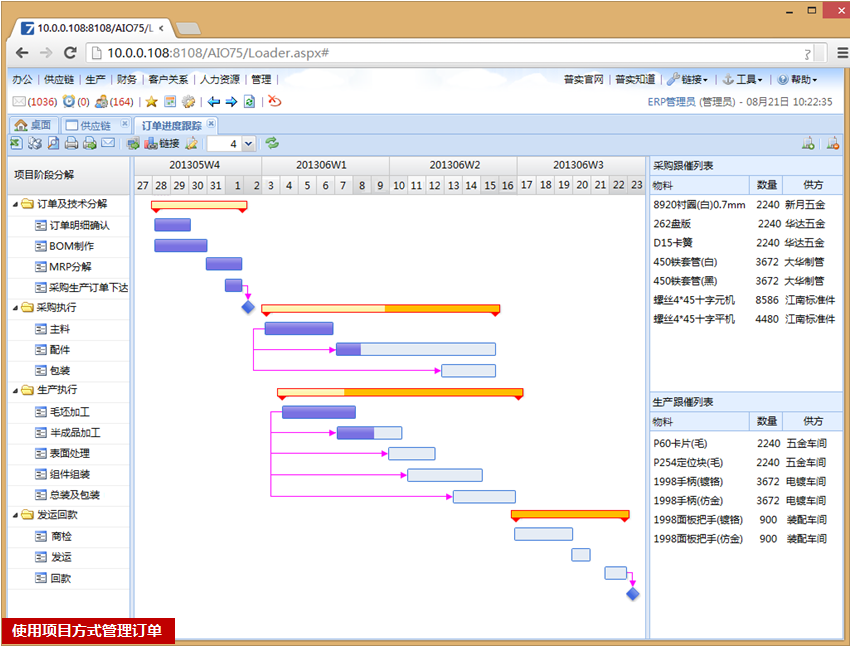The width and height of the screenshot is (851, 647).
Task: Sort by 数量 column in 采购跟催列表
Action: point(767,185)
